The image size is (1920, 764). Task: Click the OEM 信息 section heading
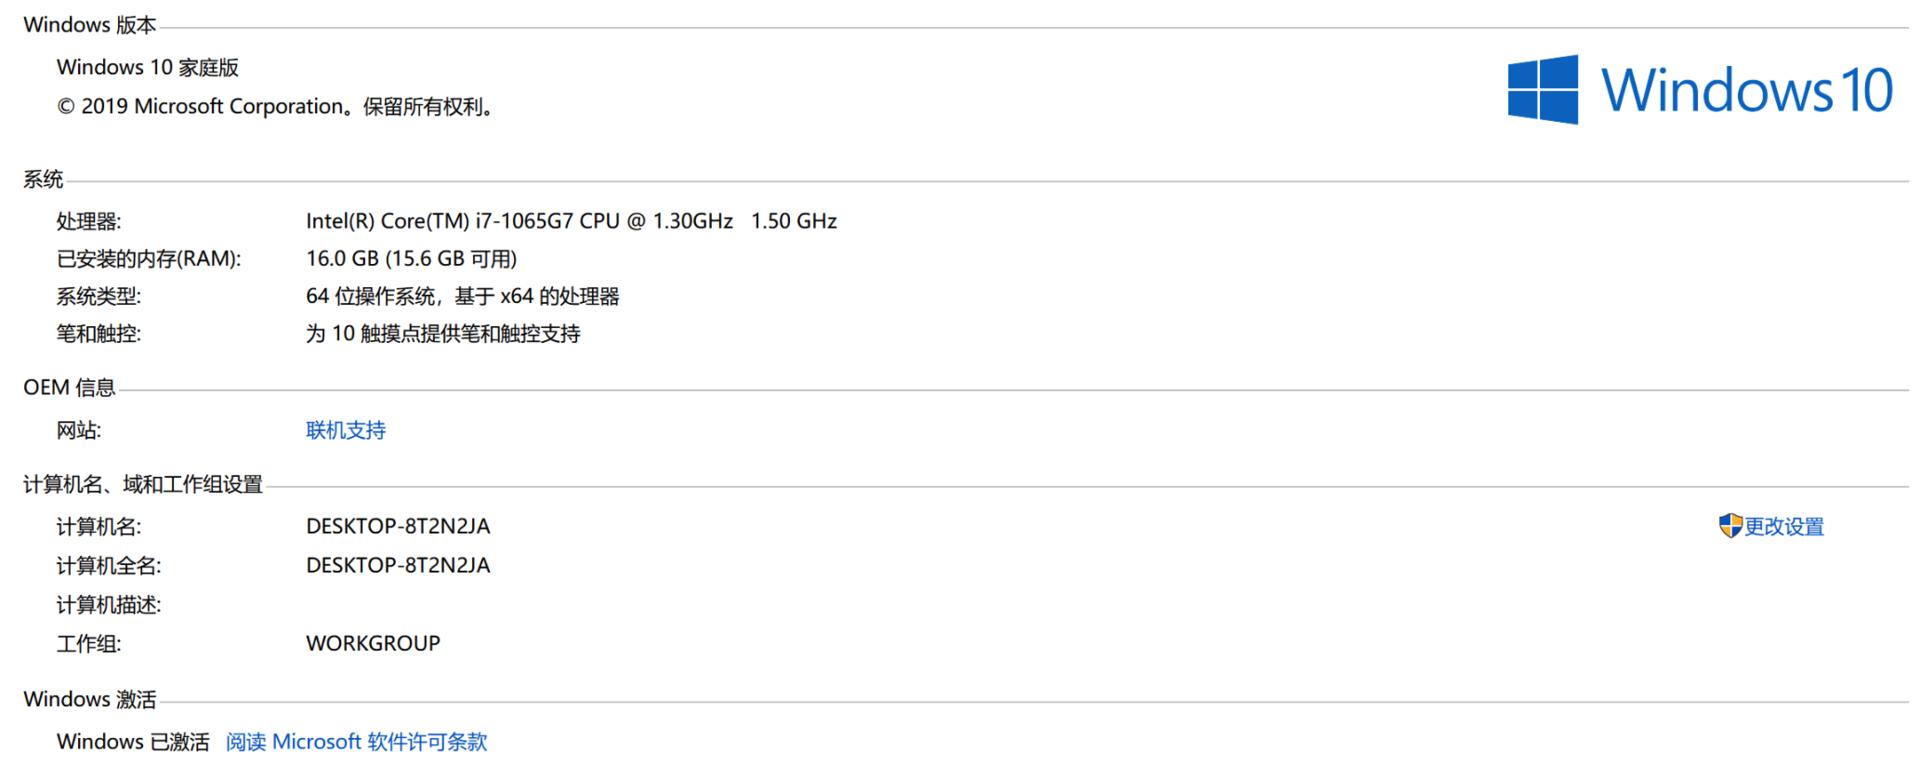pyautogui.click(x=69, y=387)
